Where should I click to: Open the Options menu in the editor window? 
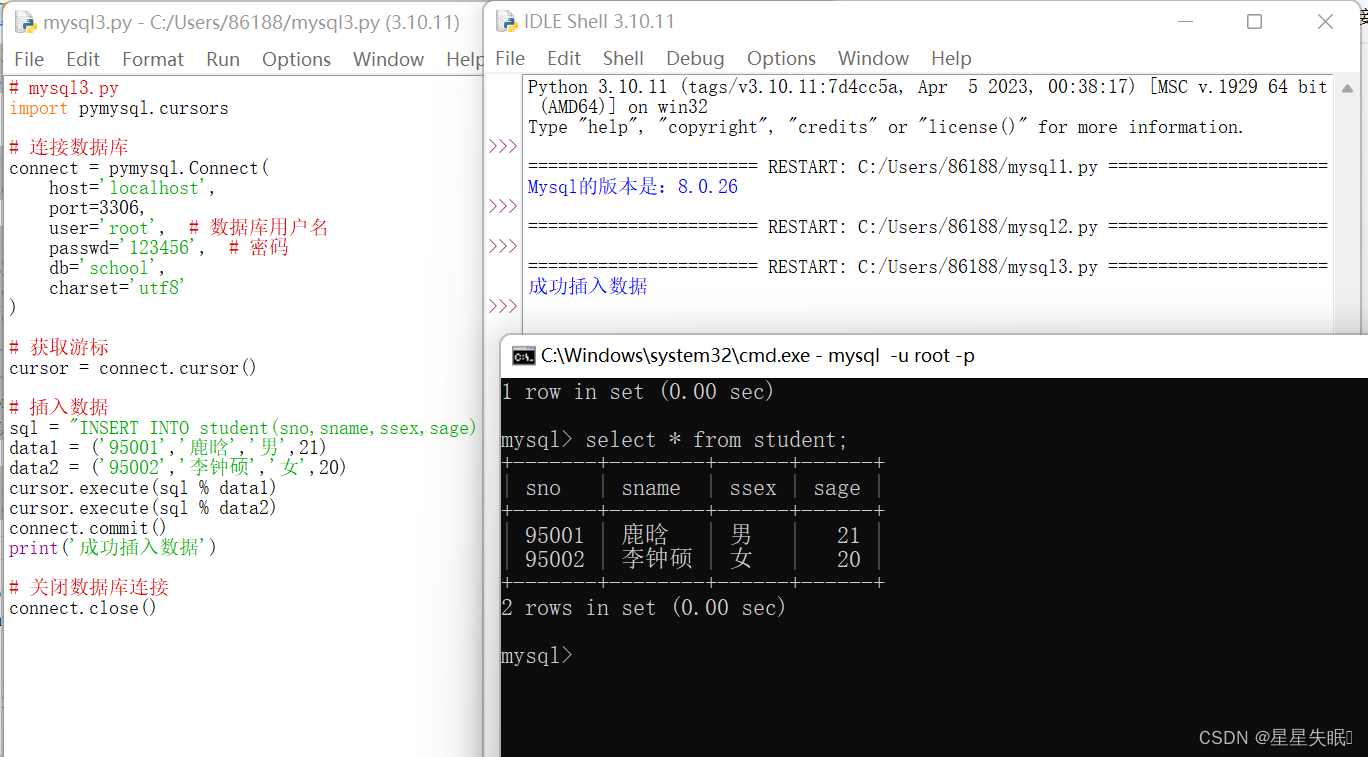[x=296, y=59]
